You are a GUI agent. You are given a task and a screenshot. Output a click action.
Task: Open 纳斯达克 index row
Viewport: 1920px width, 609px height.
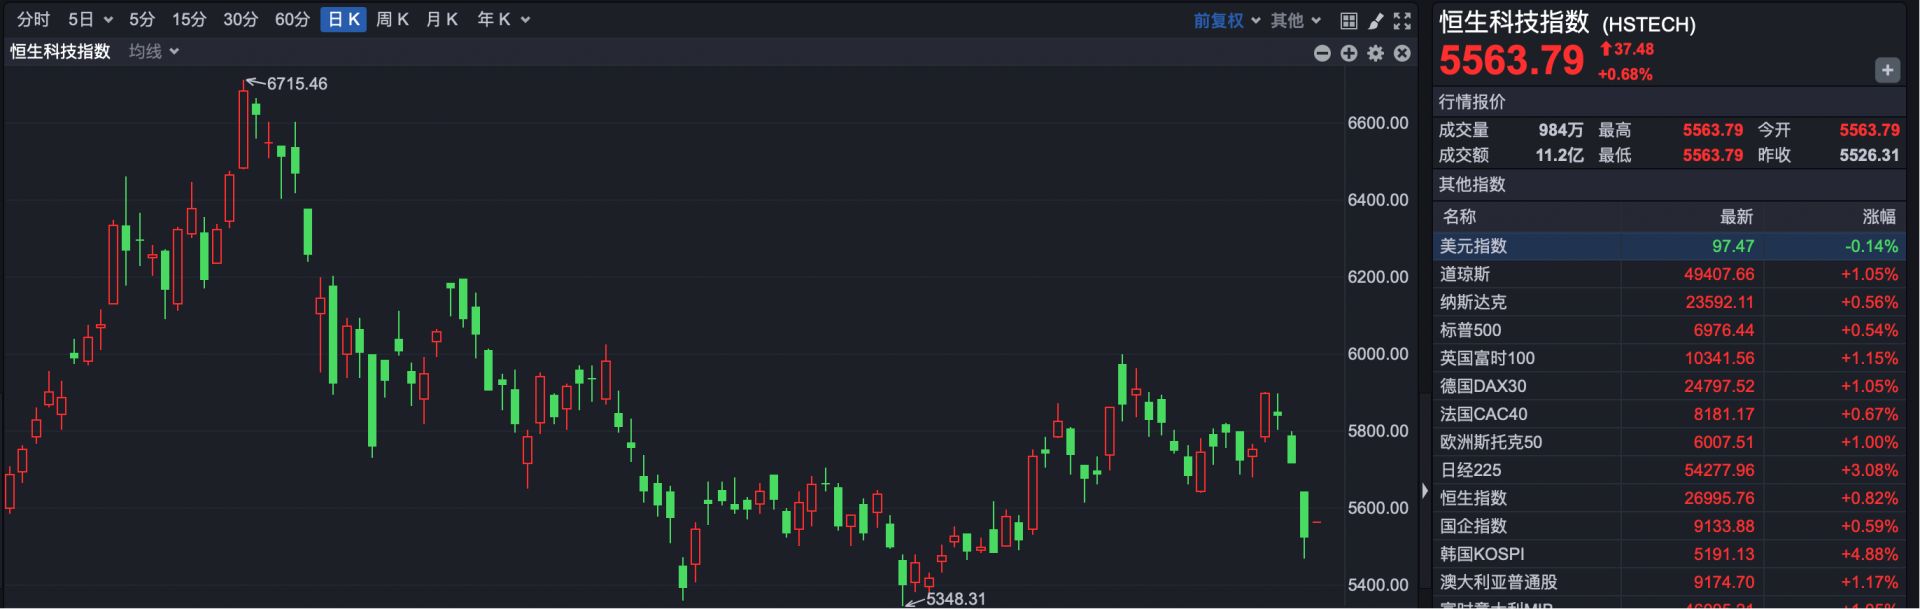[1668, 302]
